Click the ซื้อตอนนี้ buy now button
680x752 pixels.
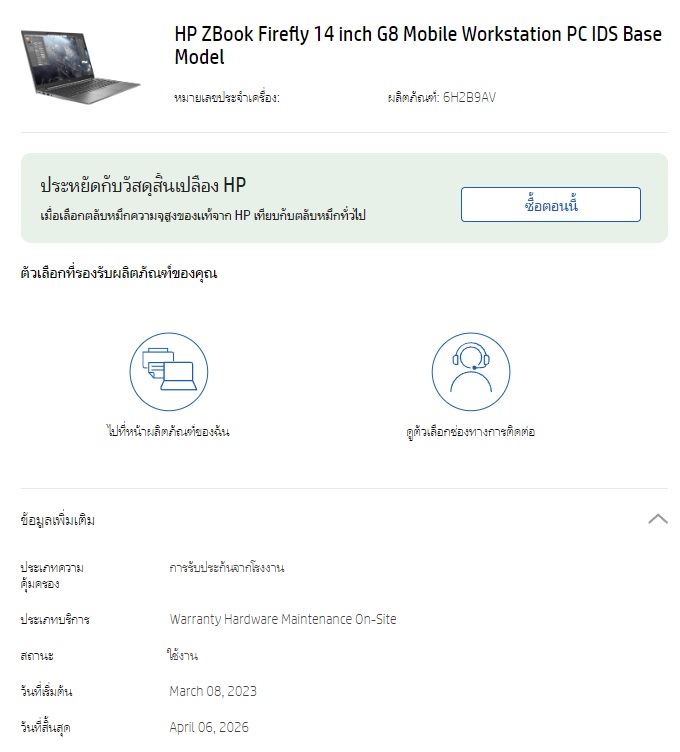pos(551,205)
